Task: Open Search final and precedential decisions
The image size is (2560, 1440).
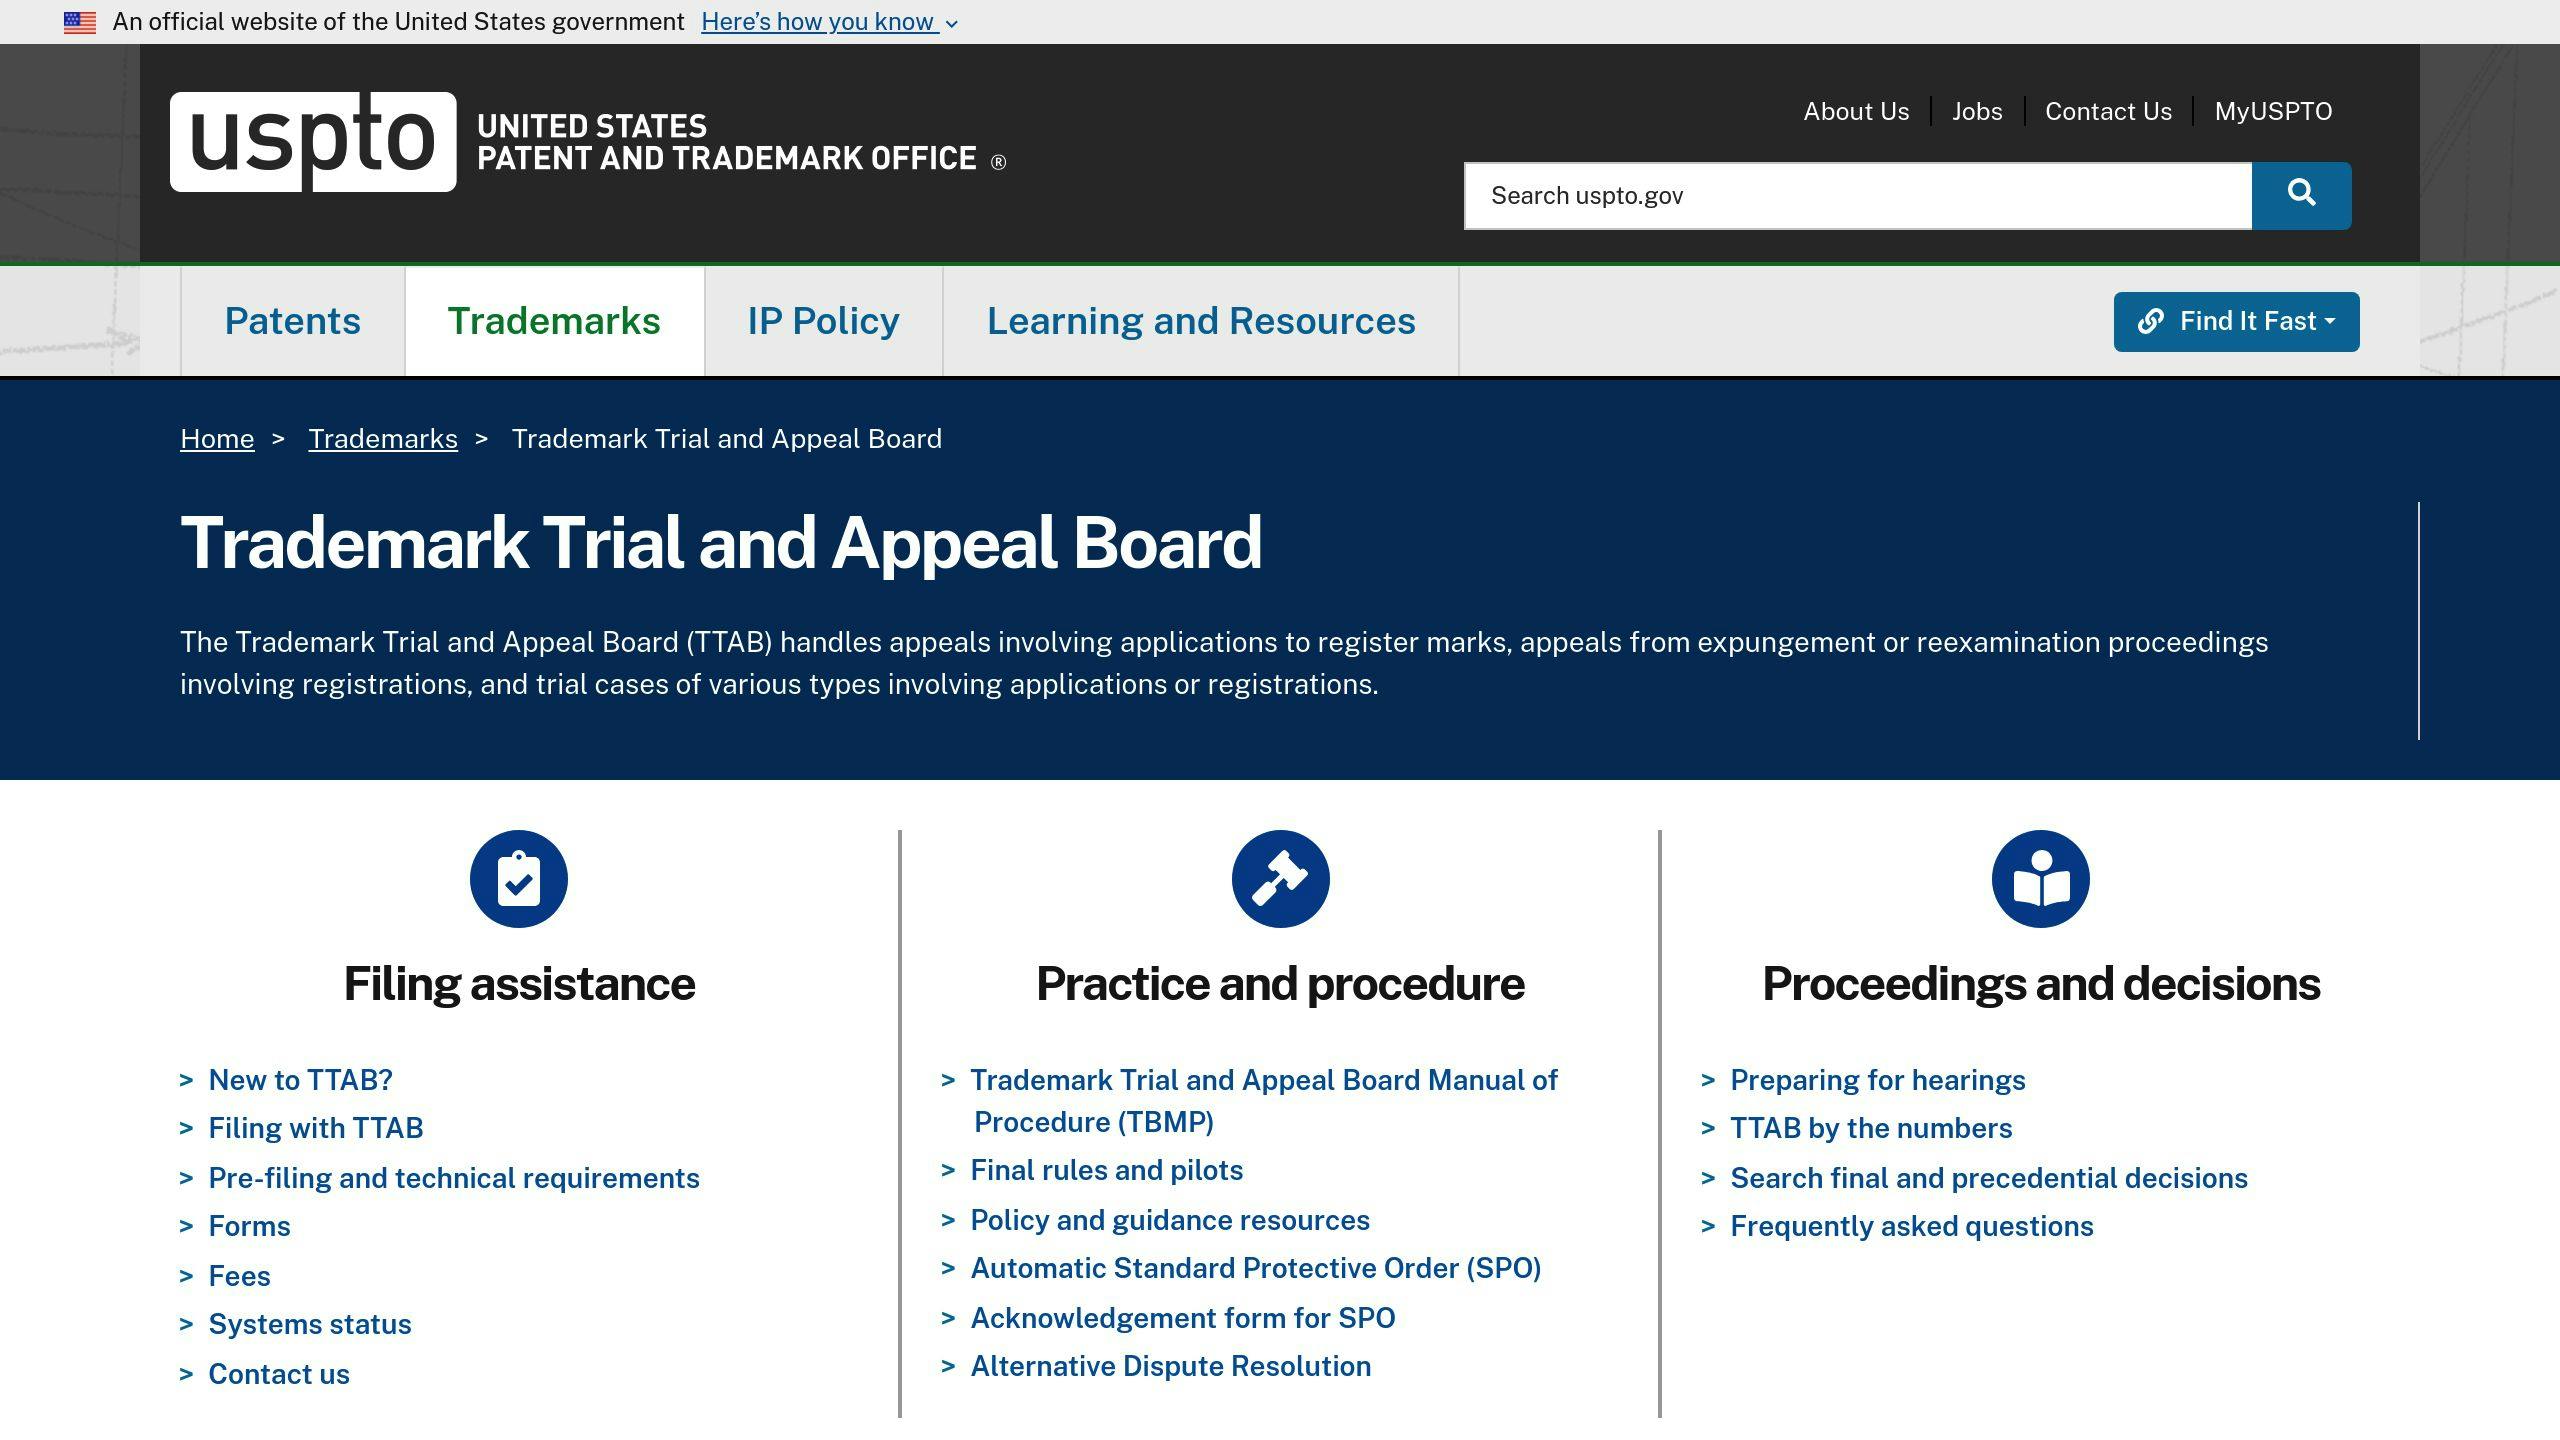Action: 1989,1178
